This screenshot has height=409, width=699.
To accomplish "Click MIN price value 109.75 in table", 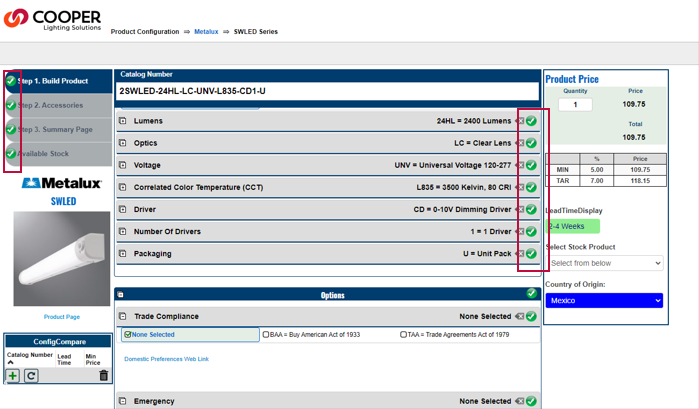I will [640, 170].
